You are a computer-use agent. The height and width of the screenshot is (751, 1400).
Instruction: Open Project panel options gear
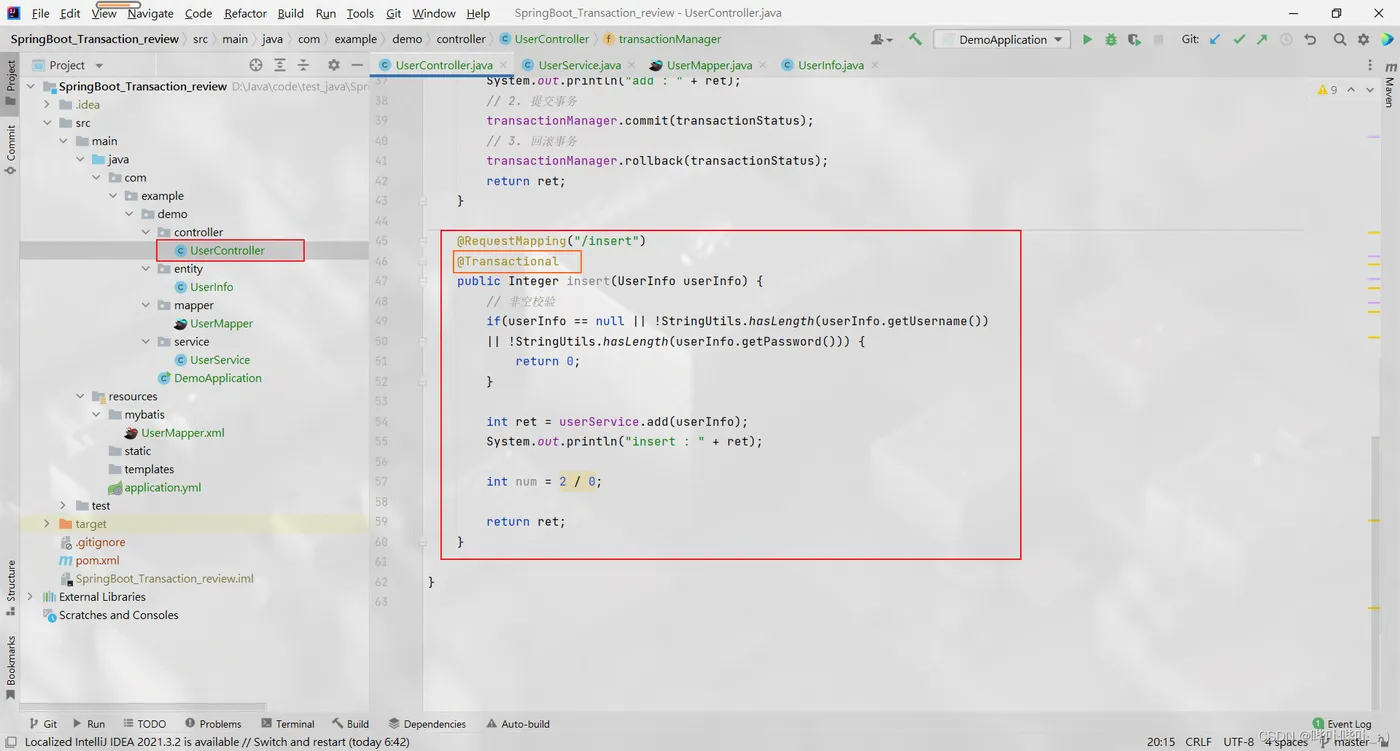(334, 65)
